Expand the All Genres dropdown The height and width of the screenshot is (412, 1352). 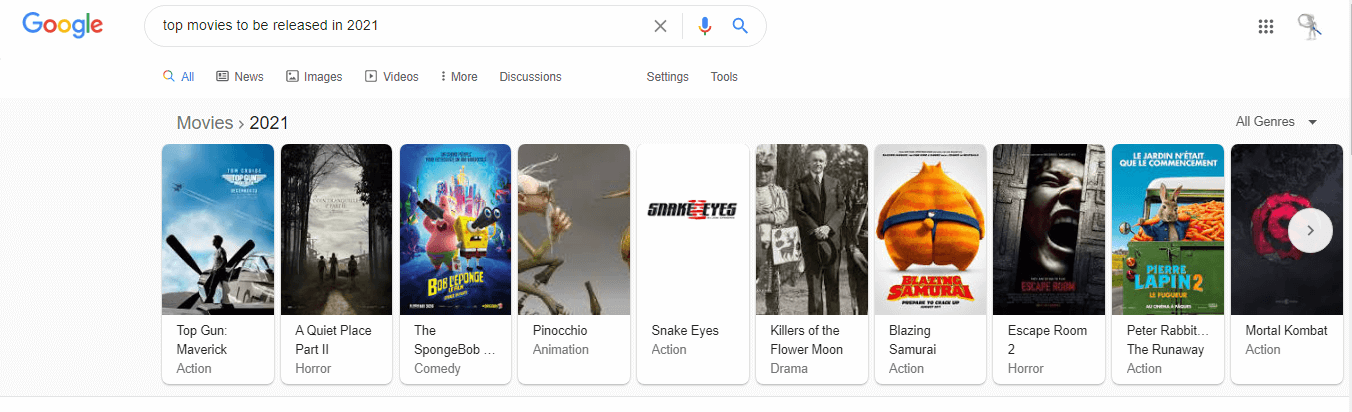coord(1277,122)
